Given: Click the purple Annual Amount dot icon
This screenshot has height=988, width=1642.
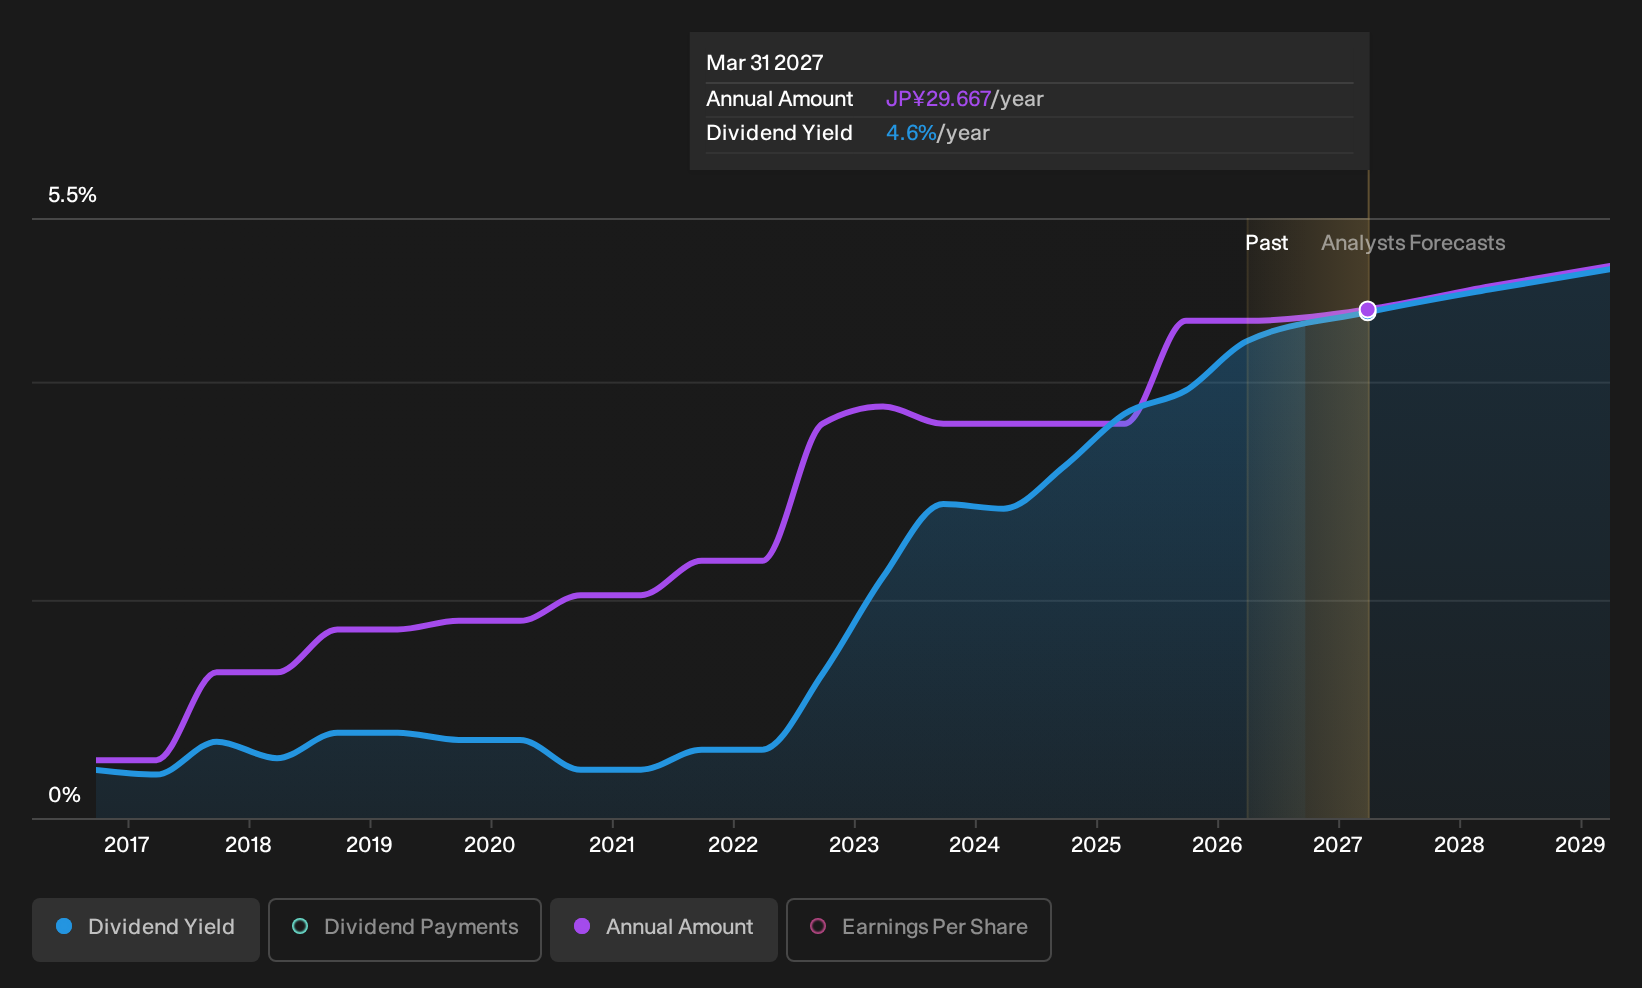Looking at the screenshot, I should click(x=582, y=926).
